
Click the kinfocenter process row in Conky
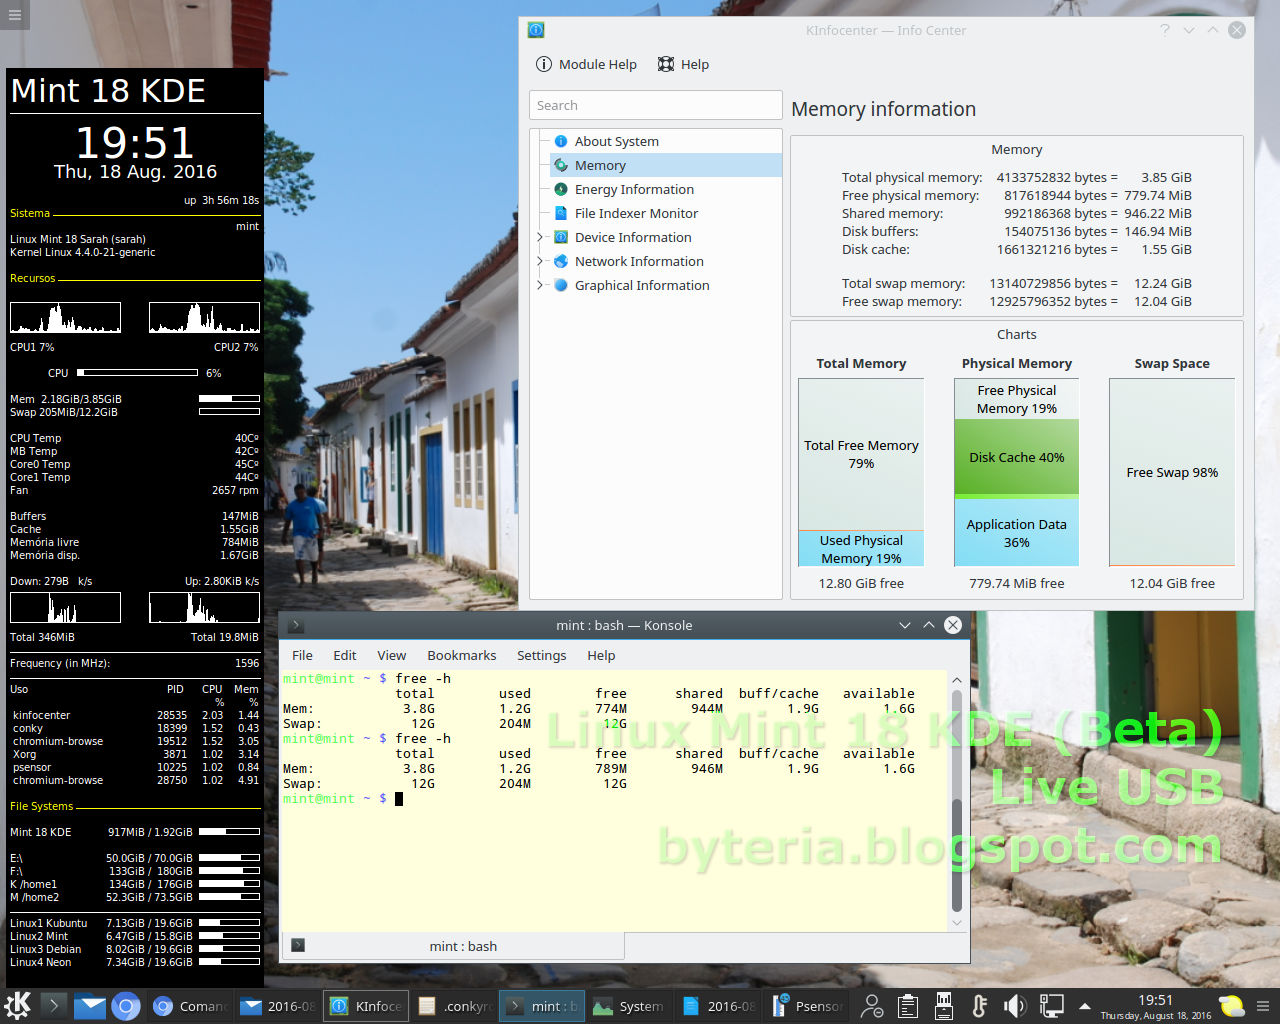click(135, 715)
